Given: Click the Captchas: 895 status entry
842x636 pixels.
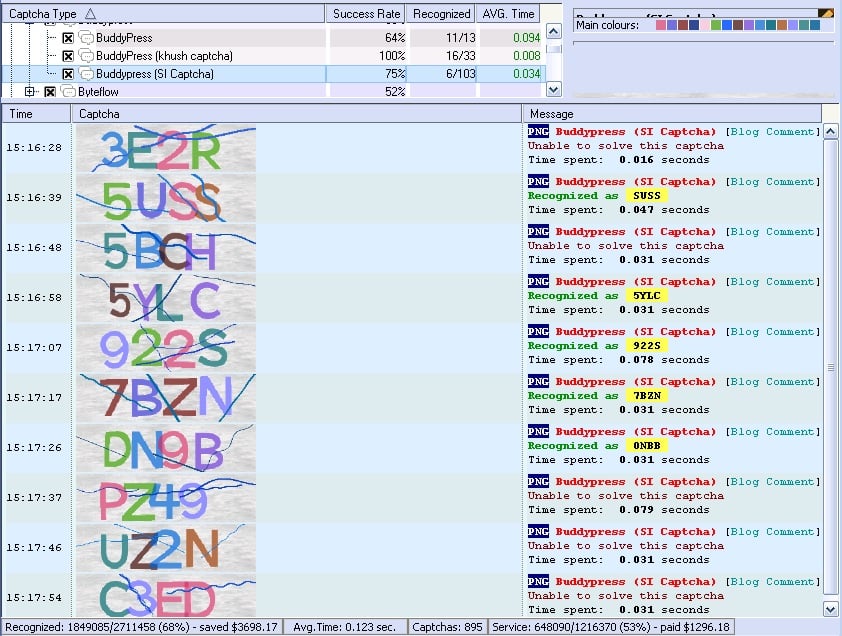Looking at the screenshot, I should [x=447, y=627].
